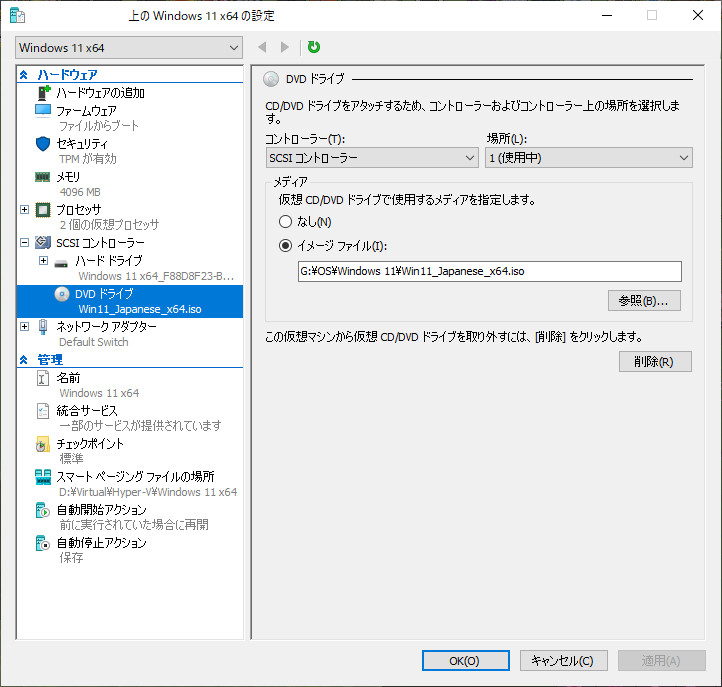Collapse the SCSI コントローラー tree node
Viewport: 722px width, 687px height.
pos(25,243)
